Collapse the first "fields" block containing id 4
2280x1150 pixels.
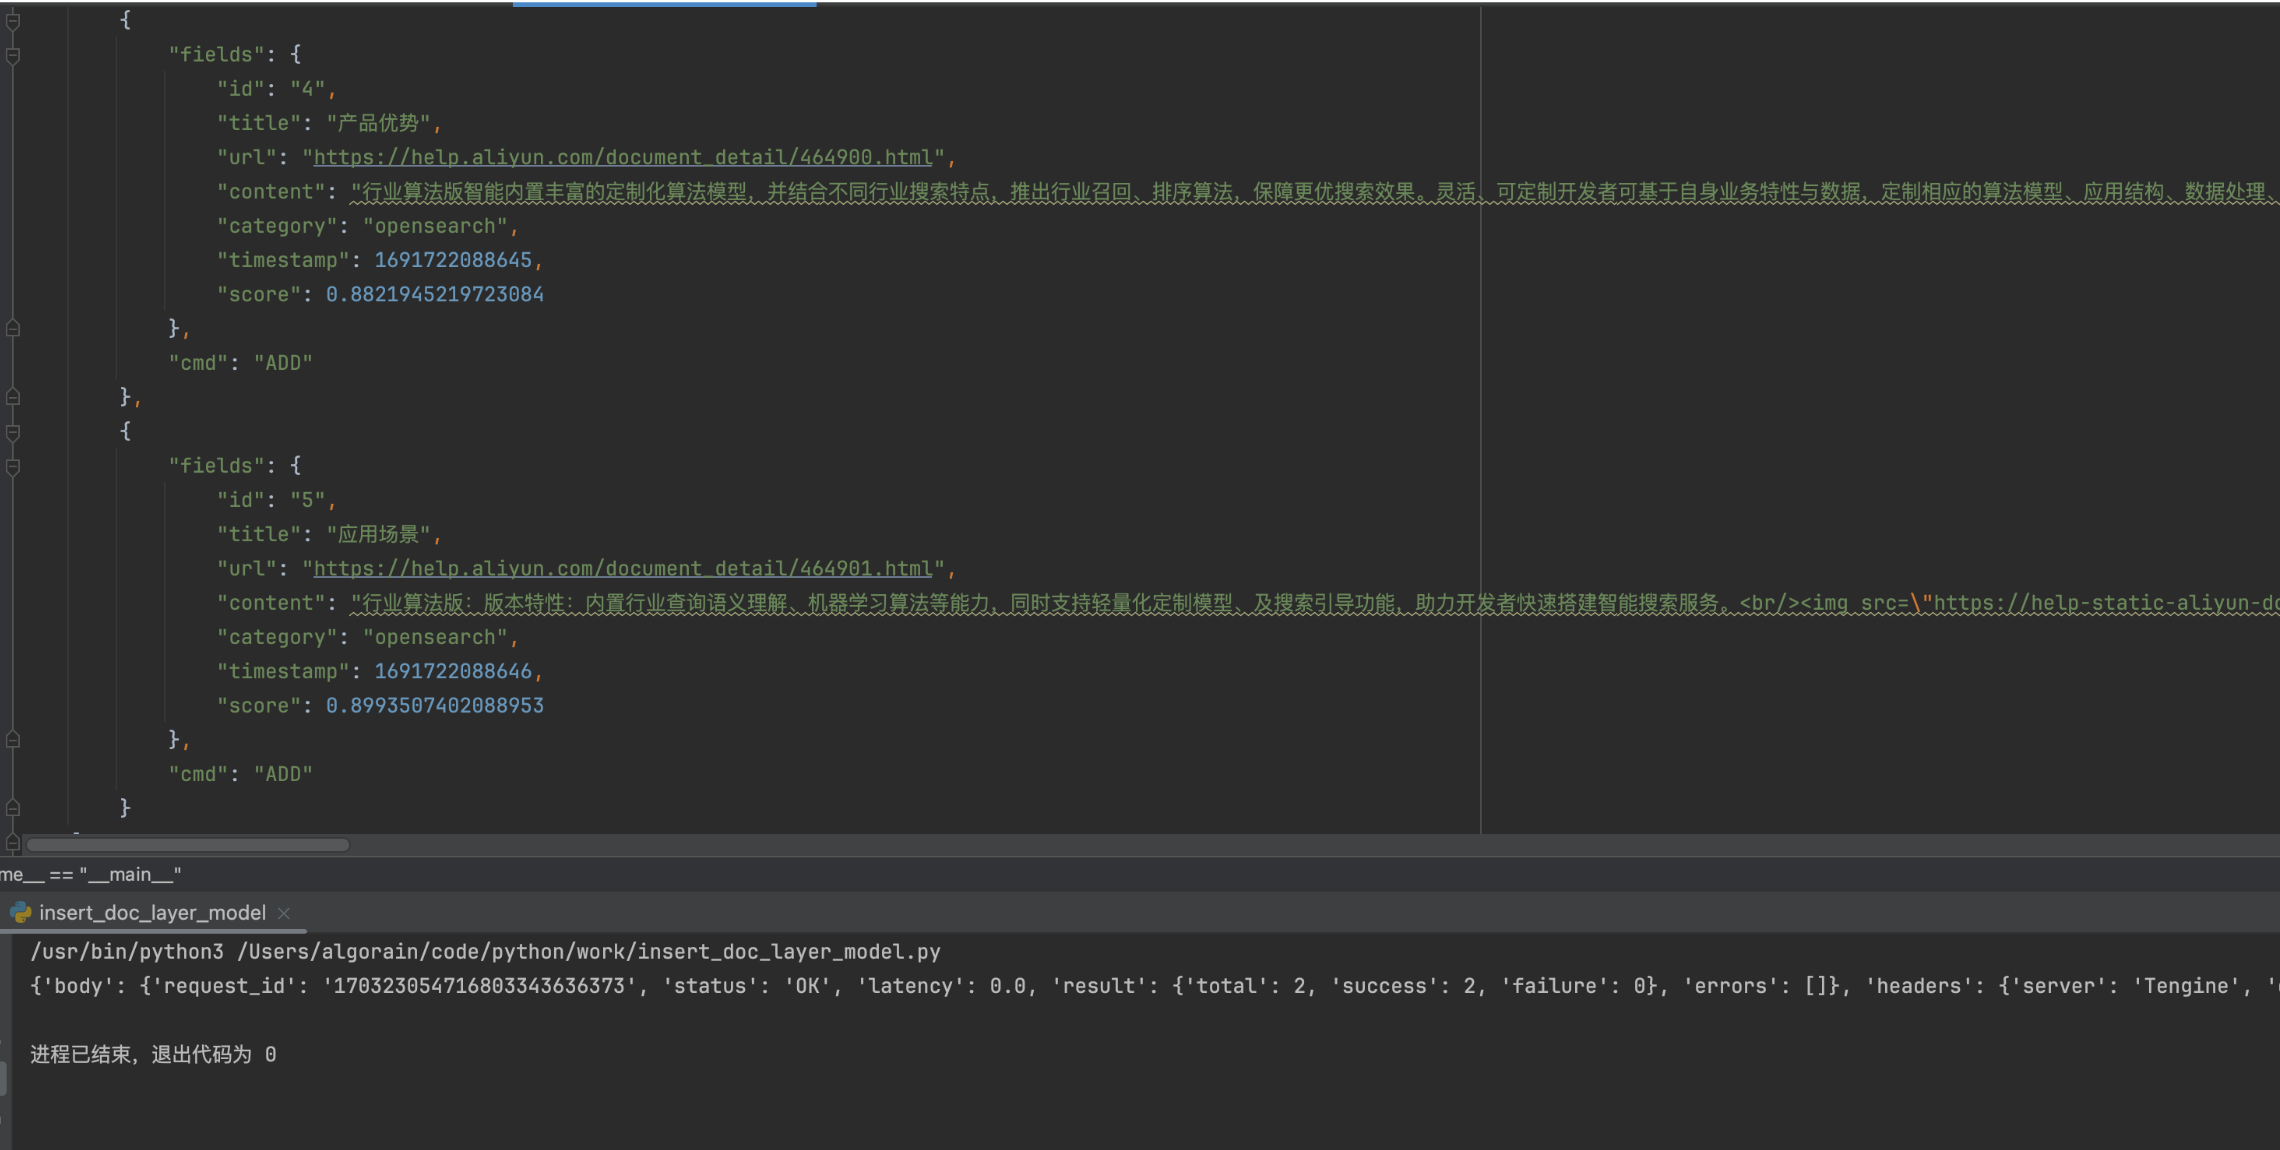coord(13,55)
